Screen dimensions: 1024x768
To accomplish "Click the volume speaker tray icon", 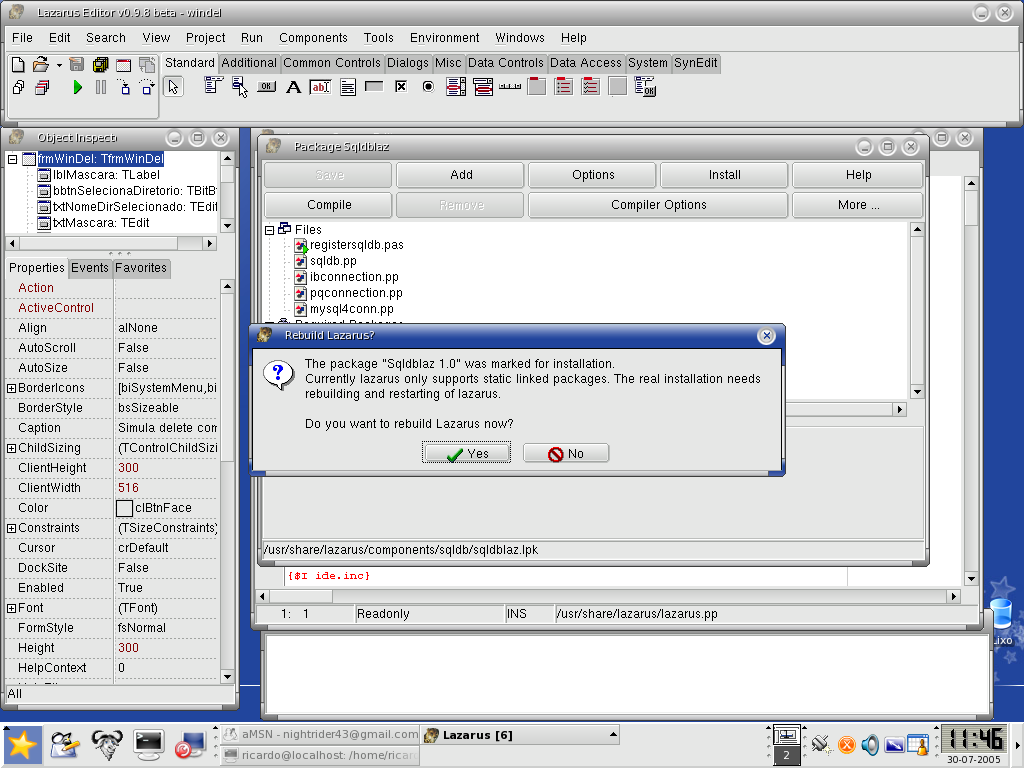I will pyautogui.click(x=870, y=744).
